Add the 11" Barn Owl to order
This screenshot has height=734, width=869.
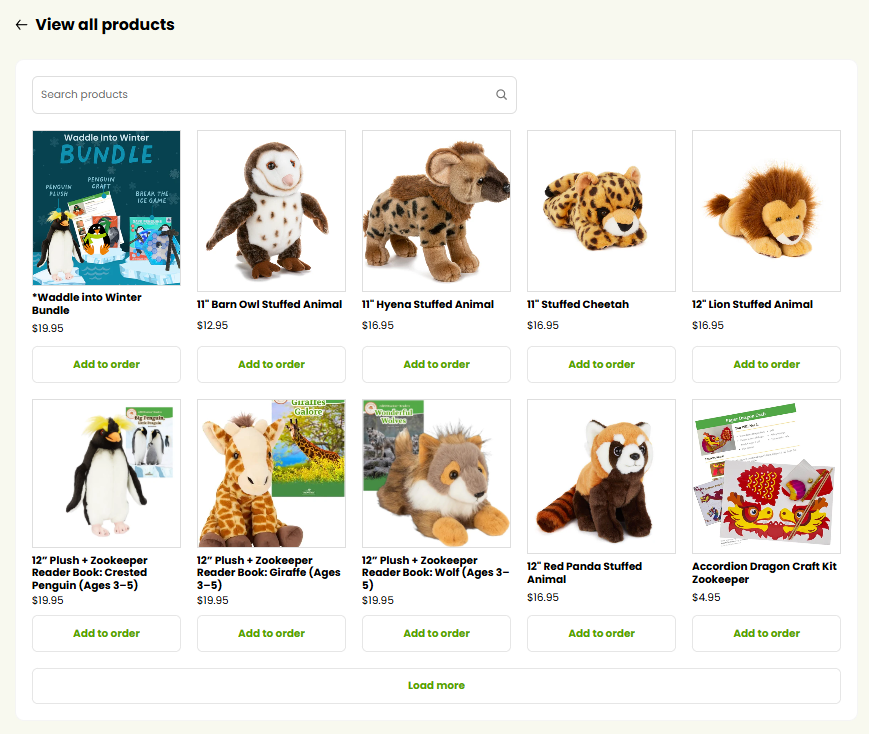coord(271,364)
